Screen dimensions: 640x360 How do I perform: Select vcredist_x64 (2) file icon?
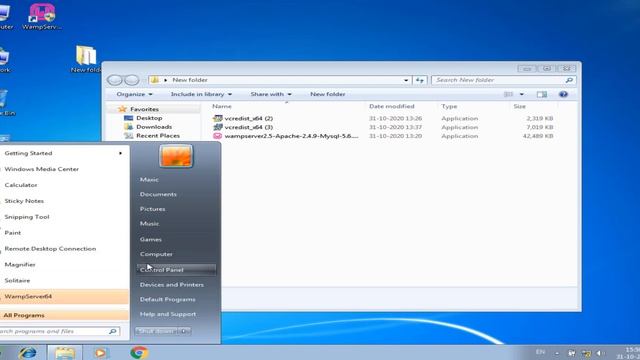click(x=218, y=118)
